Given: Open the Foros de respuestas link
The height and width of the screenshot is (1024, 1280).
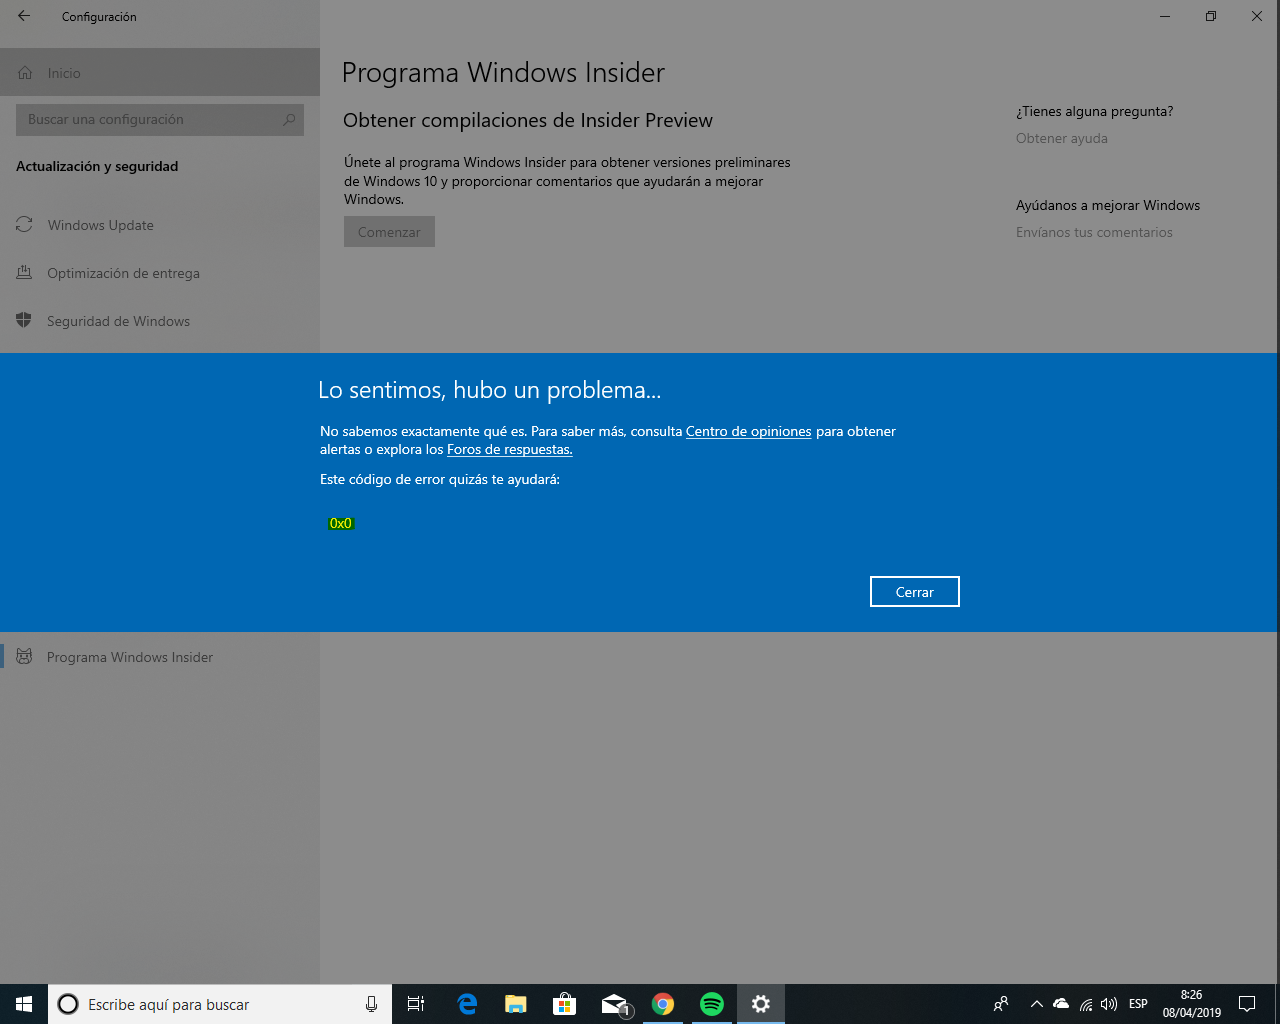Looking at the screenshot, I should (509, 450).
